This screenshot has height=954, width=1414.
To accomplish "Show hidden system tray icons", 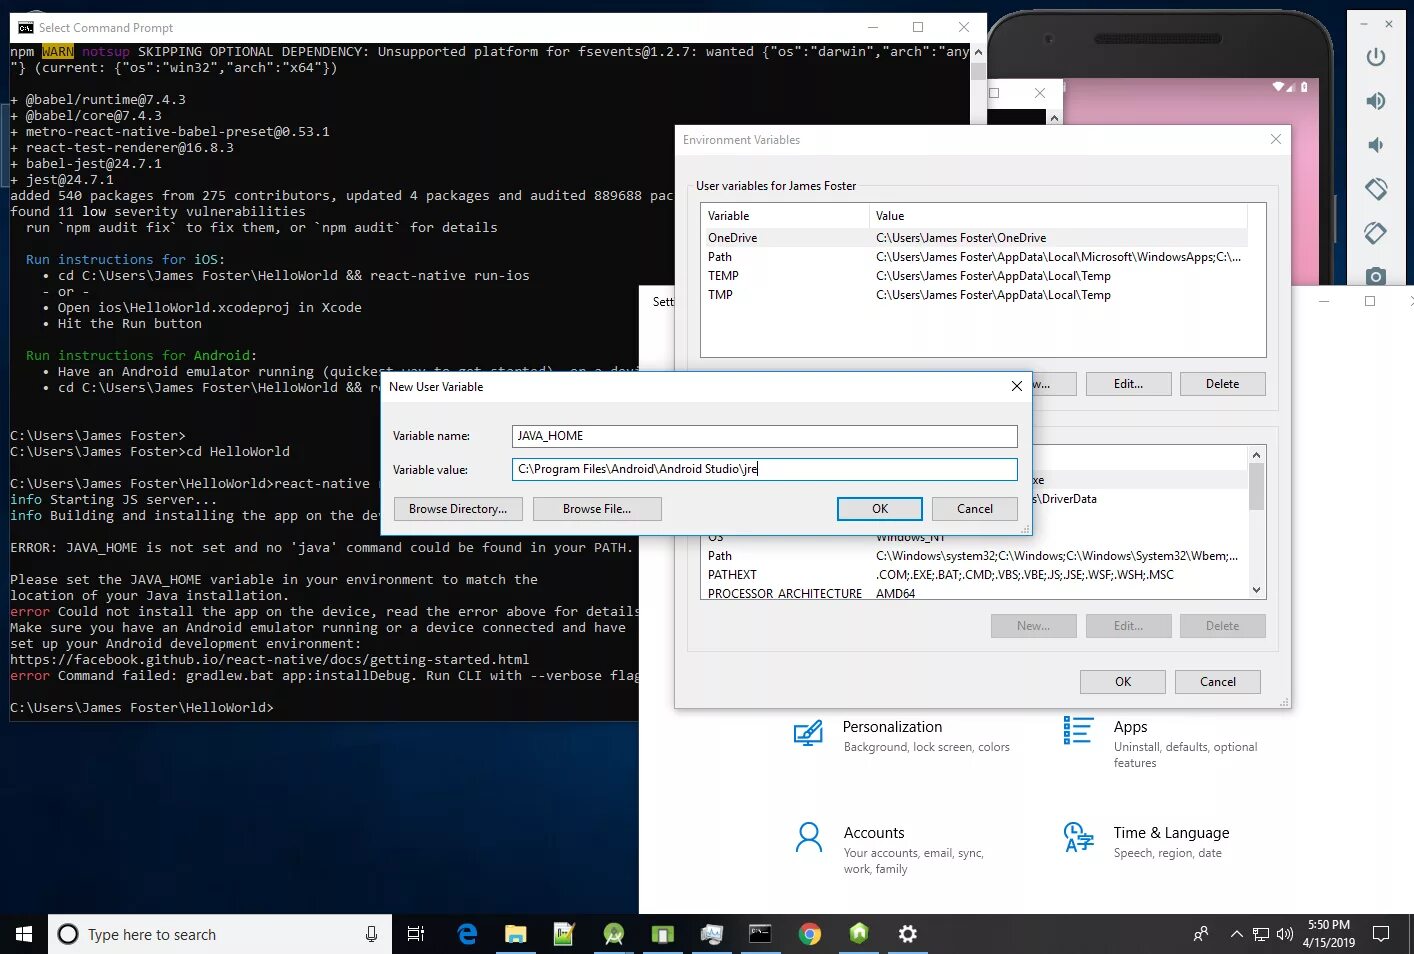I will point(1236,934).
